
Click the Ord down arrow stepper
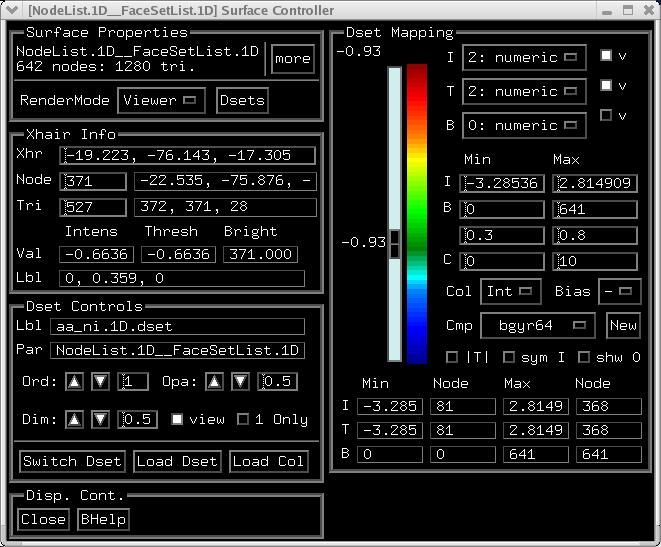click(x=100, y=382)
